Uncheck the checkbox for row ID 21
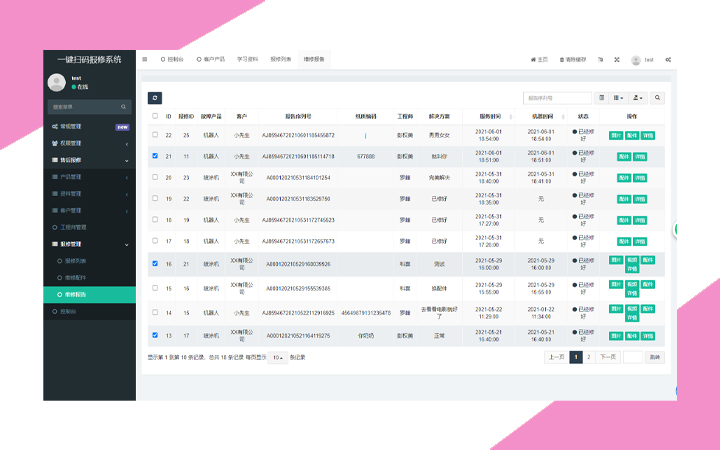This screenshot has width=720, height=450. [x=155, y=156]
